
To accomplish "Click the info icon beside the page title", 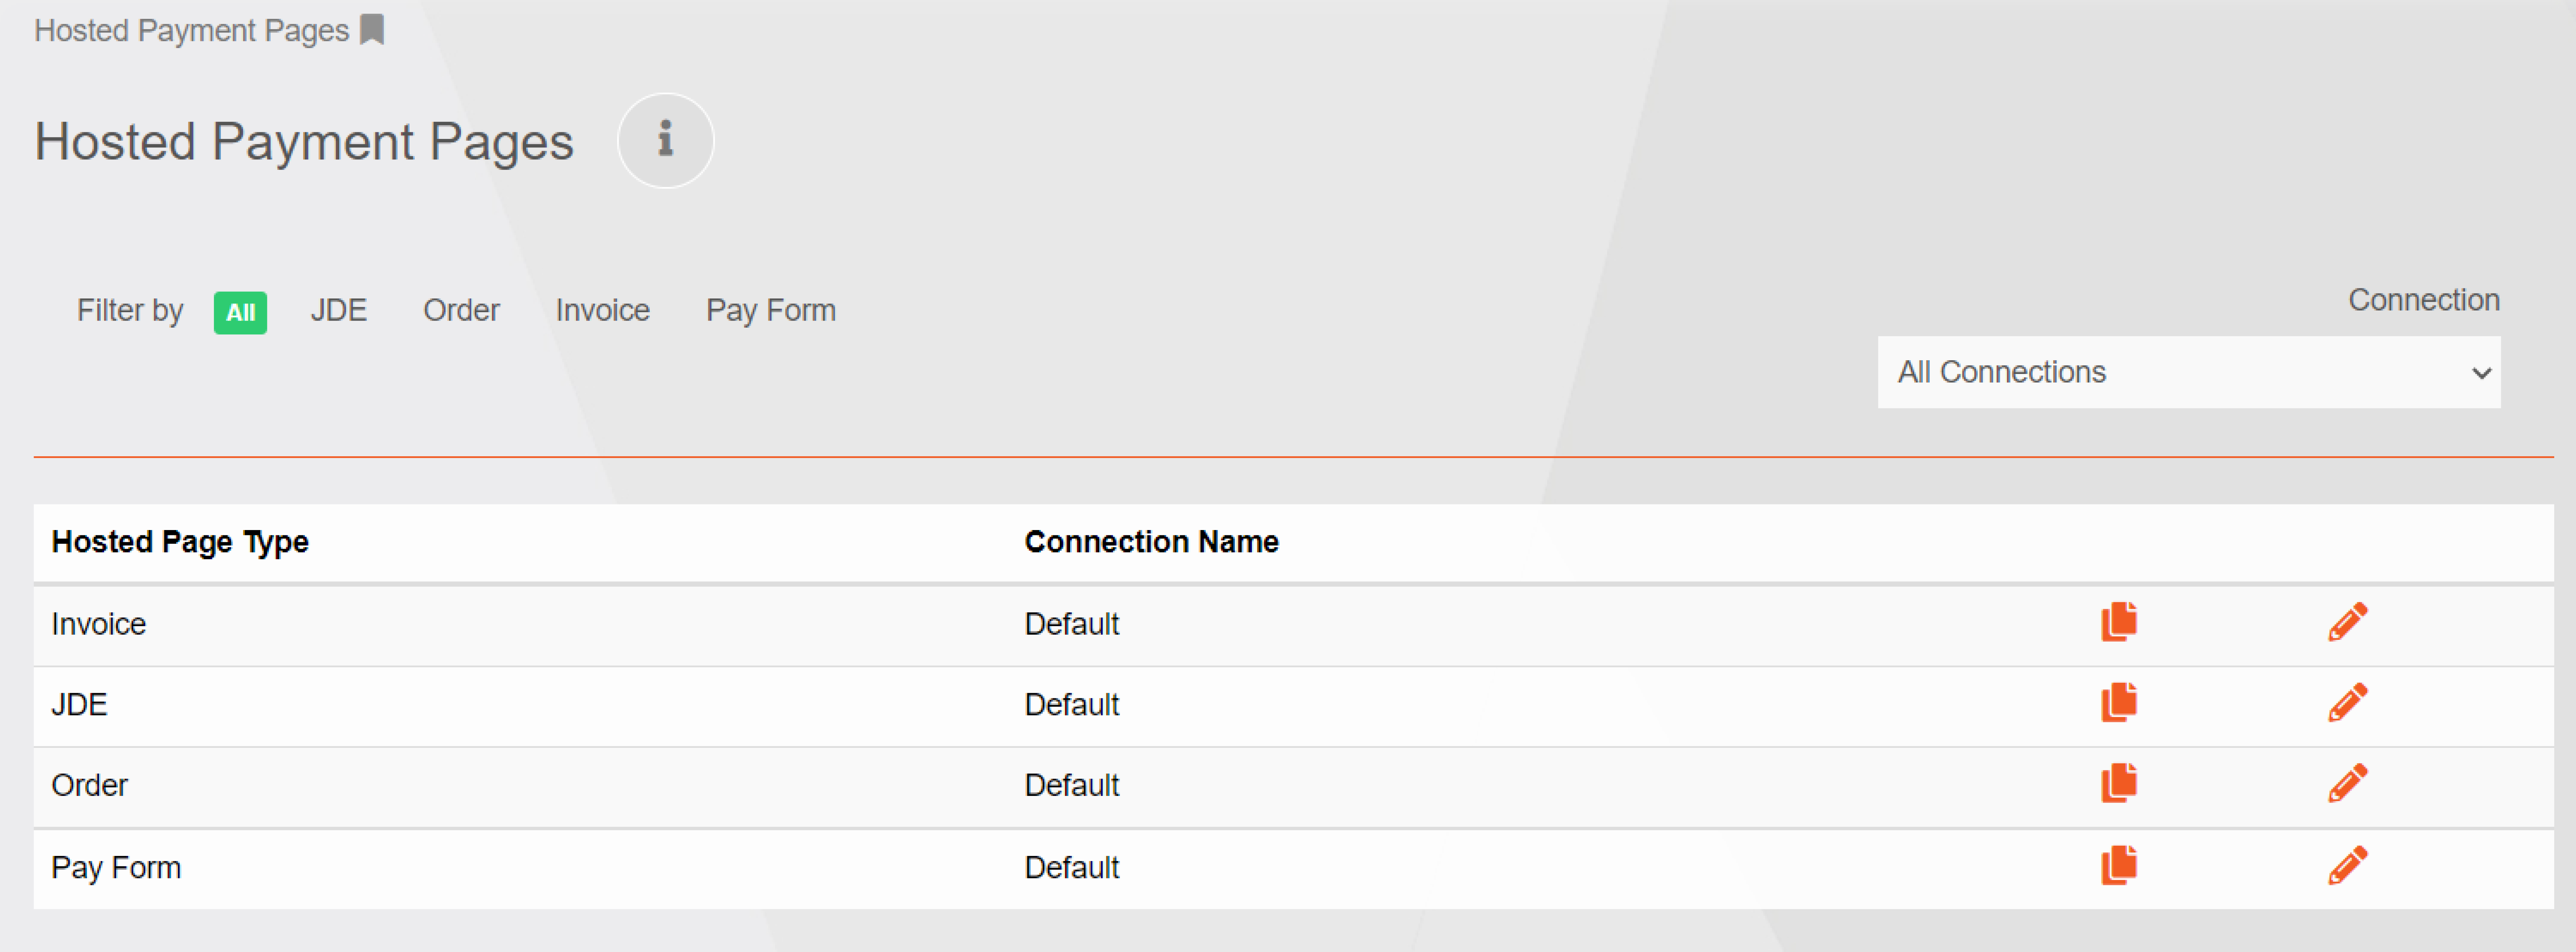I will click(665, 140).
